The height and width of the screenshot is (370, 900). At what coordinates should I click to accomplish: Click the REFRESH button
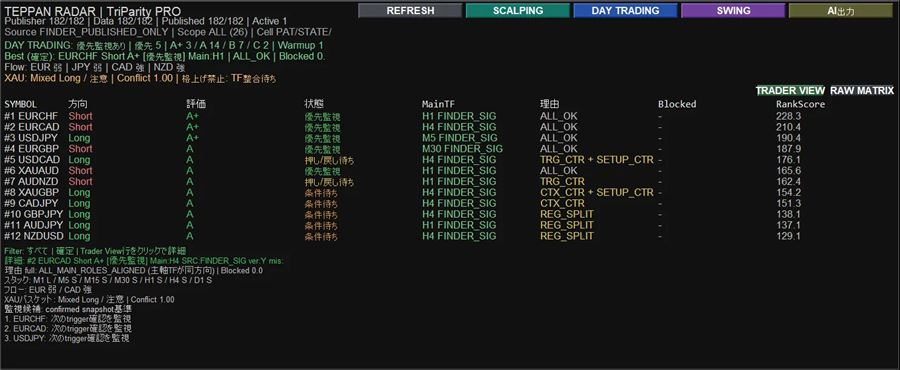tap(410, 10)
